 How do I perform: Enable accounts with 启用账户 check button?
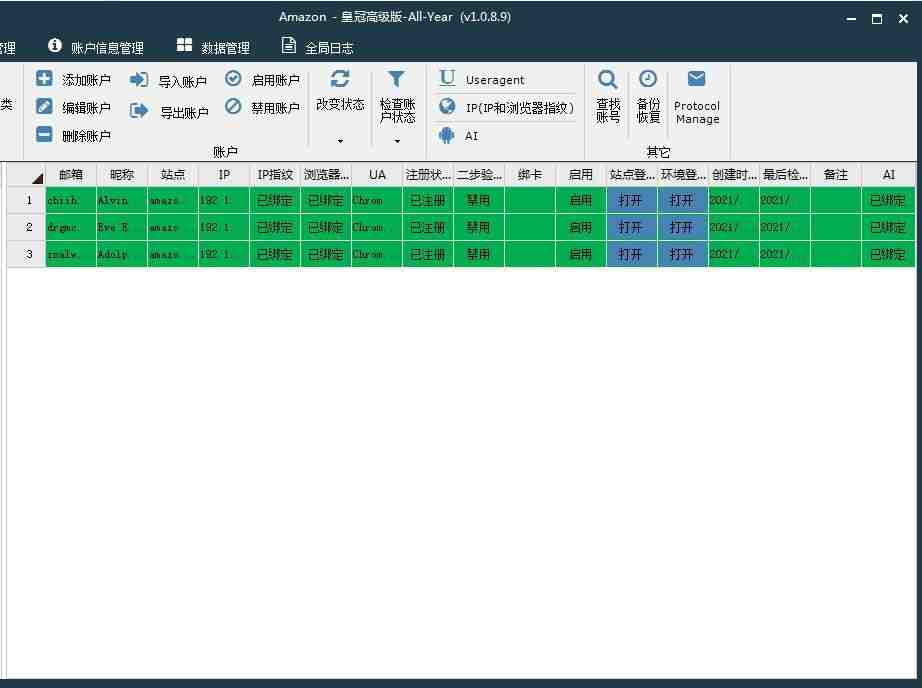click(233, 79)
